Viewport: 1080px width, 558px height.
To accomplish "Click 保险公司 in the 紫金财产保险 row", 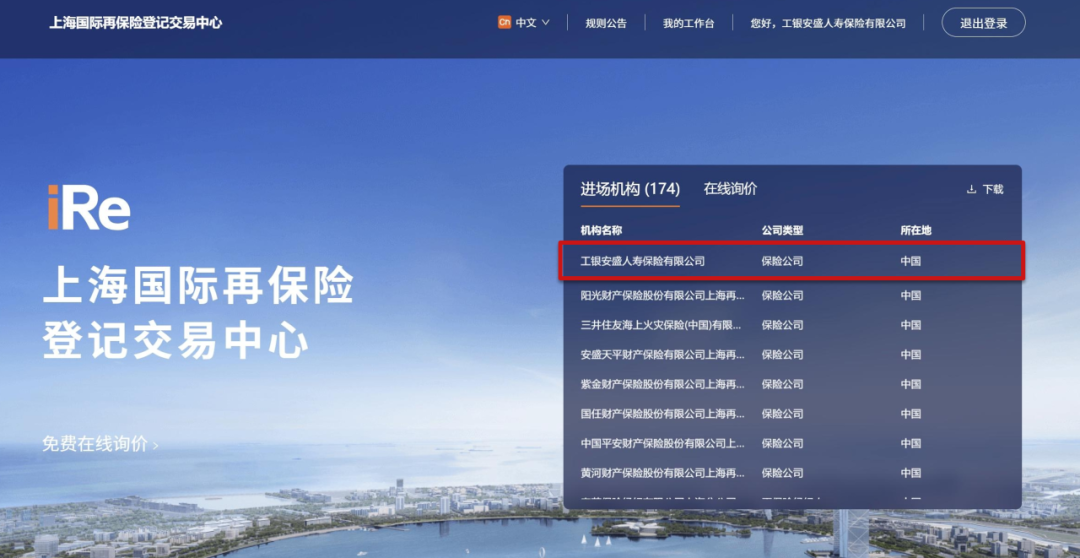I will click(782, 384).
